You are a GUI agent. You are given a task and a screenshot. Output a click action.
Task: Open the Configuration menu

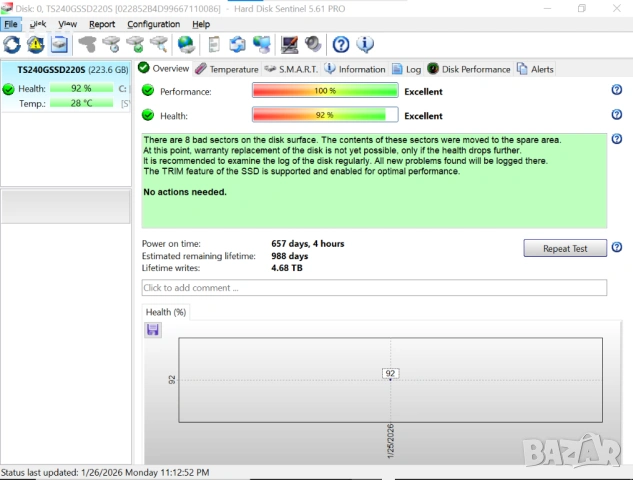click(153, 23)
